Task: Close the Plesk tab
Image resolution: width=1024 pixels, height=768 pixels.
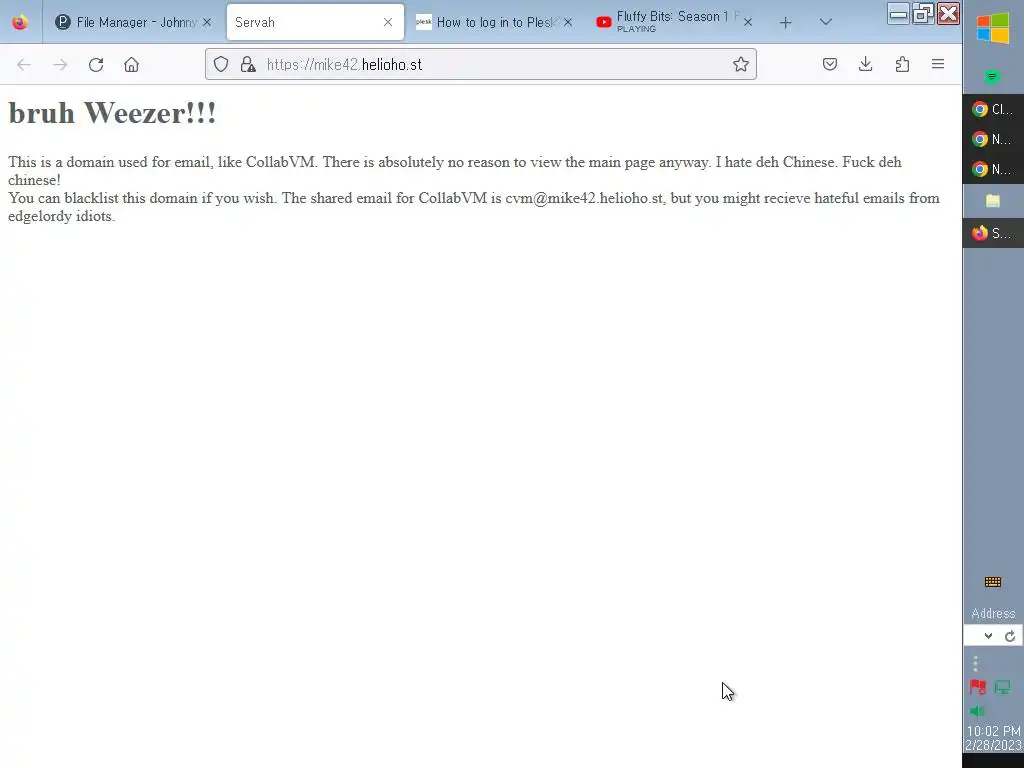Action: coord(568,22)
